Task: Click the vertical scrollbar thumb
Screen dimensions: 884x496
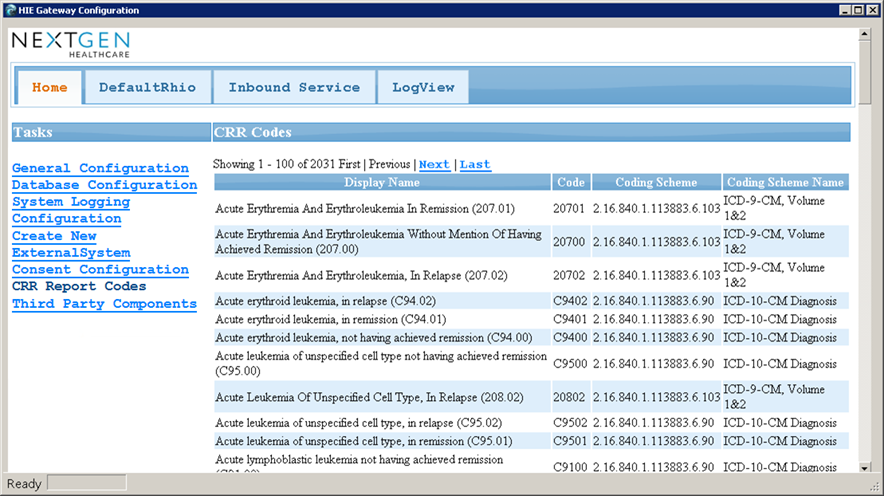Action: [x=864, y=72]
